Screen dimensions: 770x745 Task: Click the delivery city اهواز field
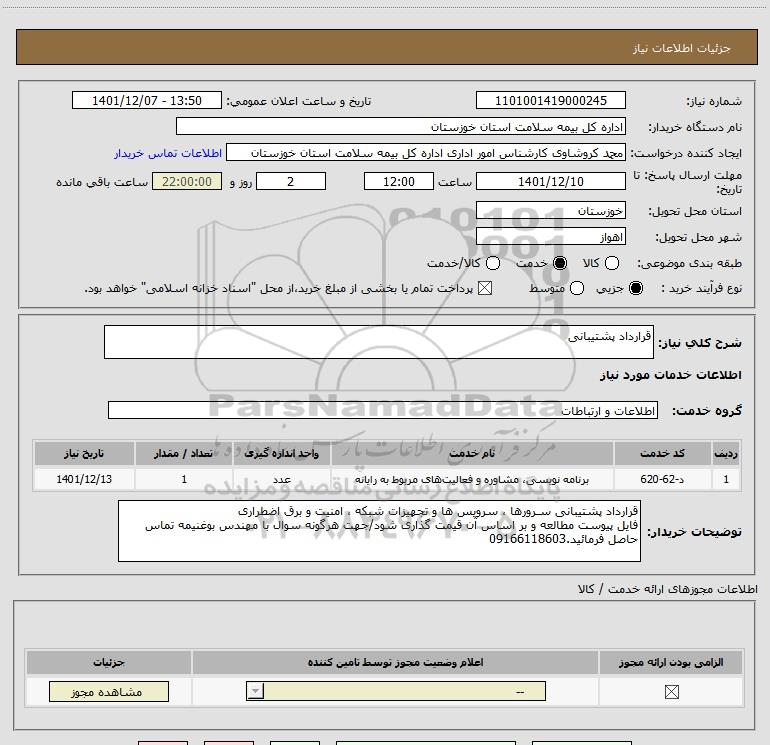tap(550, 237)
